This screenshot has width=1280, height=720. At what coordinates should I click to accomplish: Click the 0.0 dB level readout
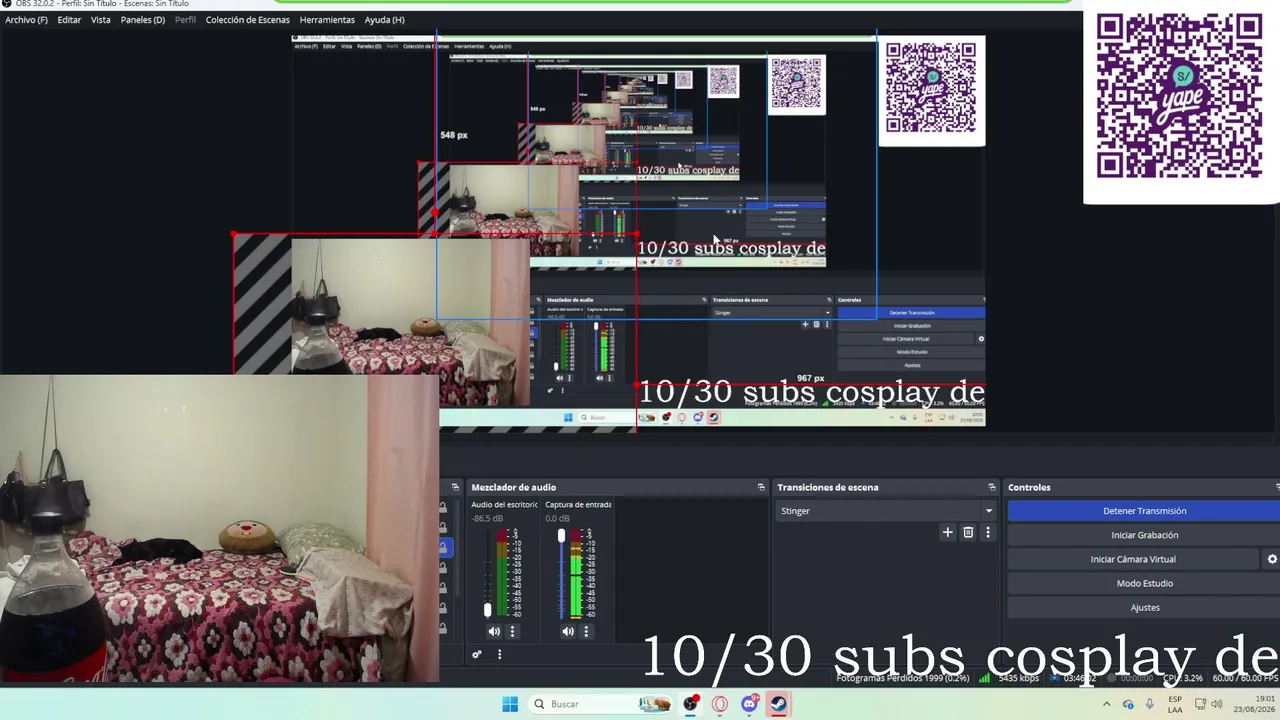(556, 518)
